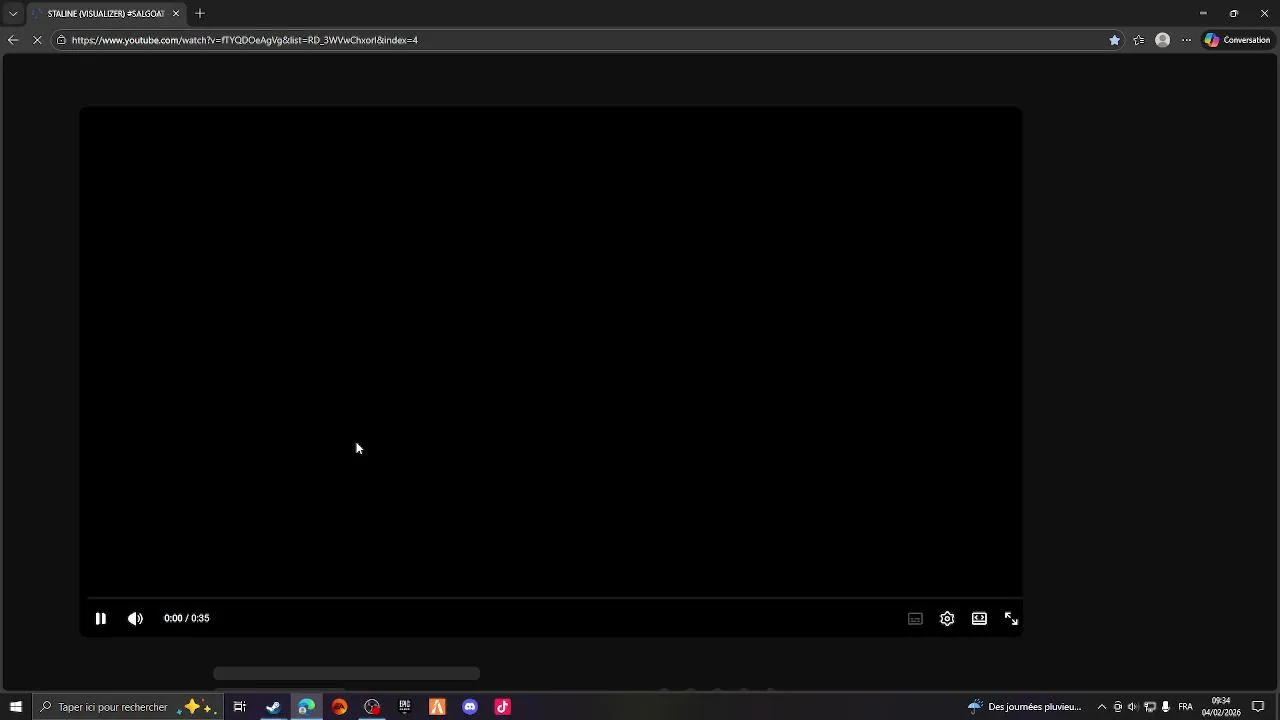View site information lock icon
The height and width of the screenshot is (720, 1280).
click(61, 40)
